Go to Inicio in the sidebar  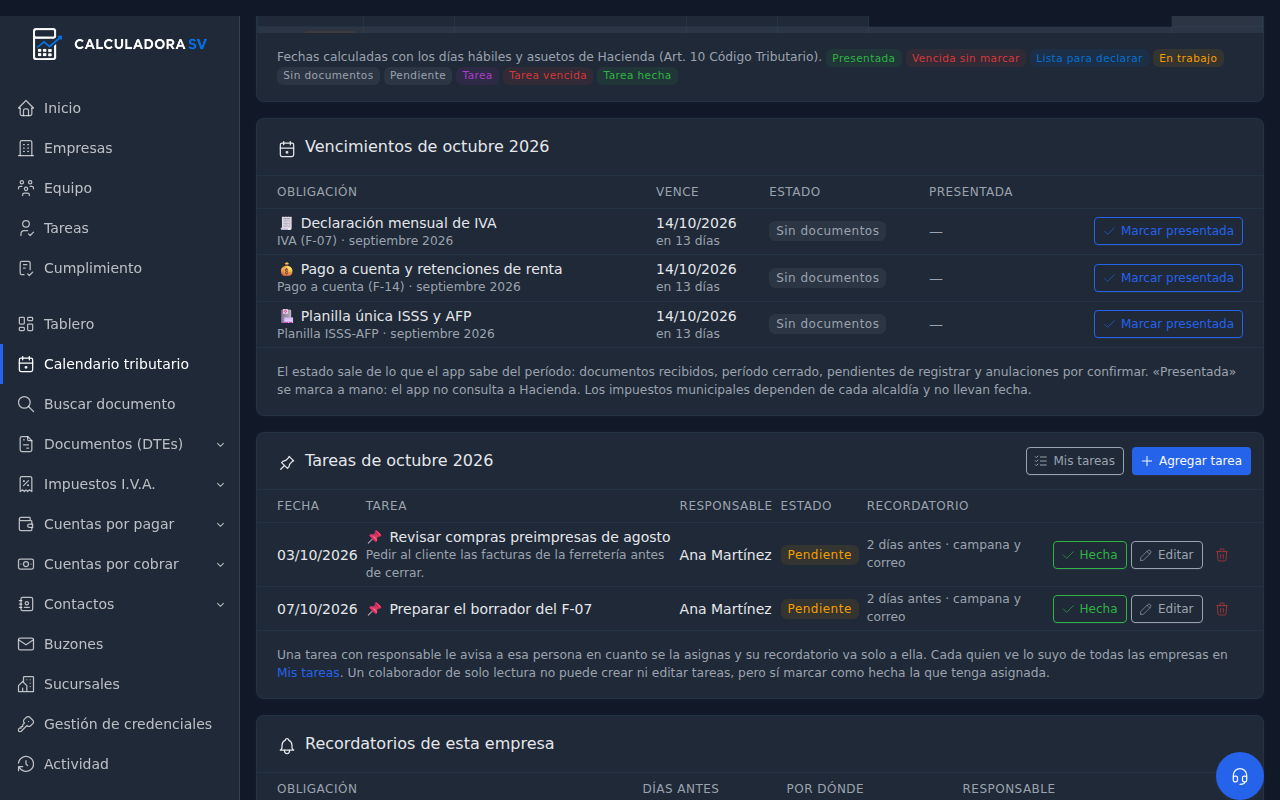coord(120,108)
